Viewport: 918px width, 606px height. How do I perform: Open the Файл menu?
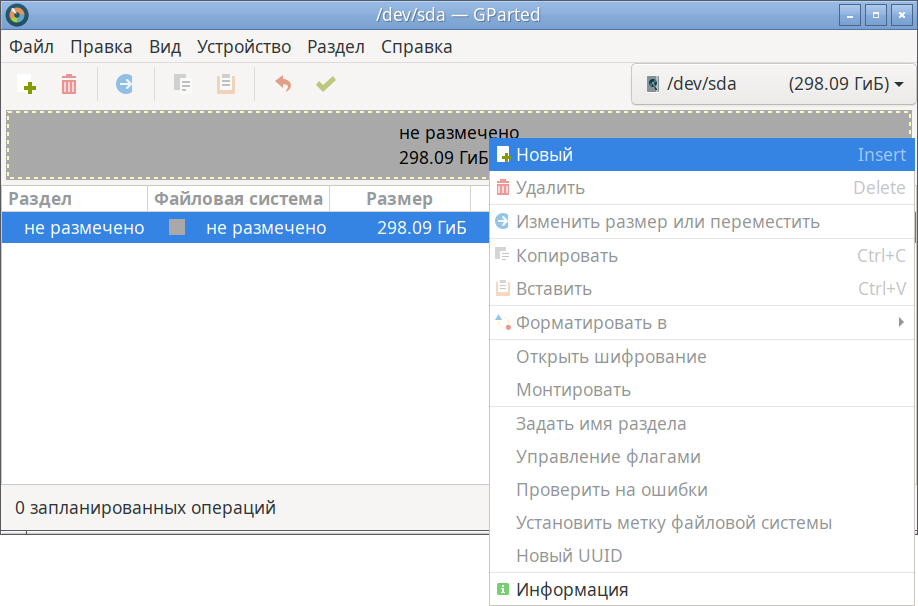coord(32,47)
